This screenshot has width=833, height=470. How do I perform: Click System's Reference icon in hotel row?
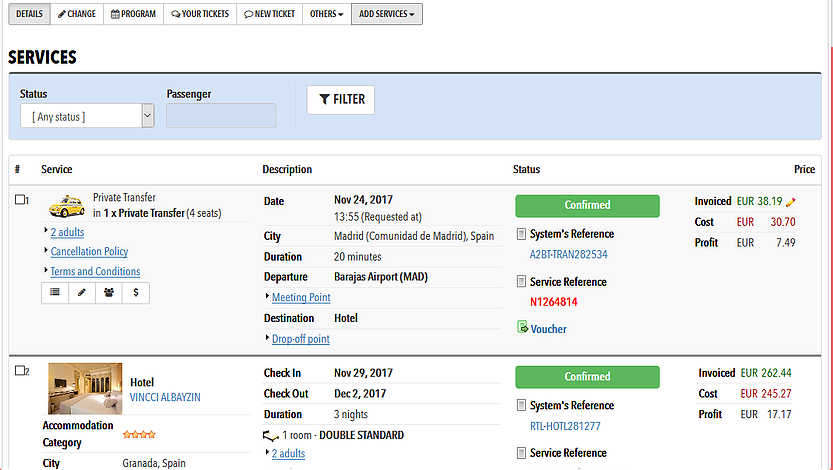pyautogui.click(x=521, y=405)
